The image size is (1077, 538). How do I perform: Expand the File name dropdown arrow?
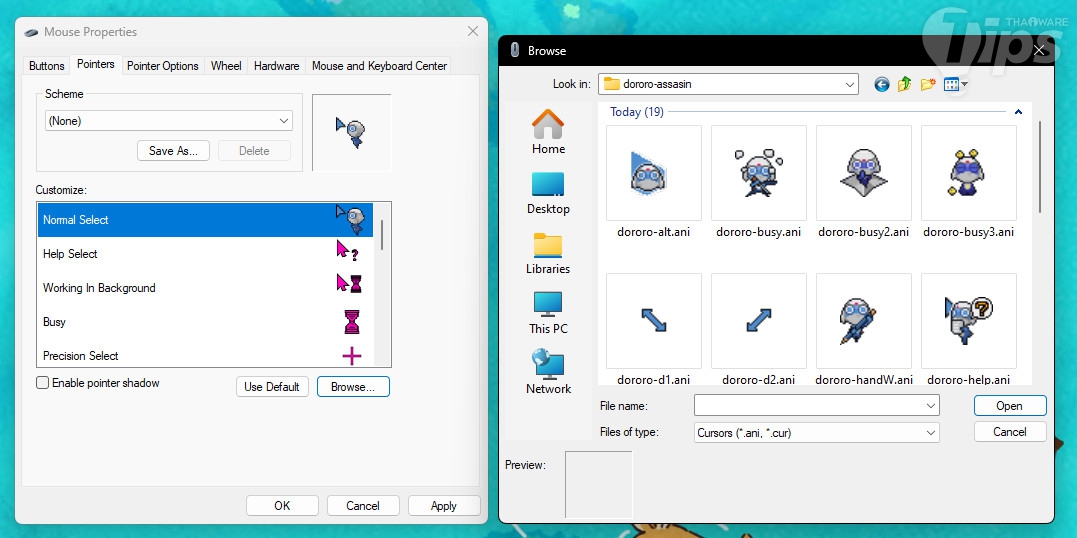click(931, 406)
